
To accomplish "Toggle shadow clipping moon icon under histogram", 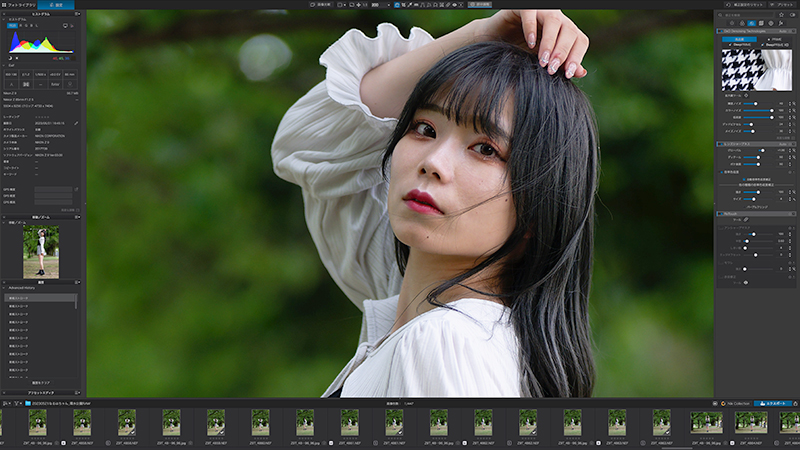I will [x=10, y=58].
